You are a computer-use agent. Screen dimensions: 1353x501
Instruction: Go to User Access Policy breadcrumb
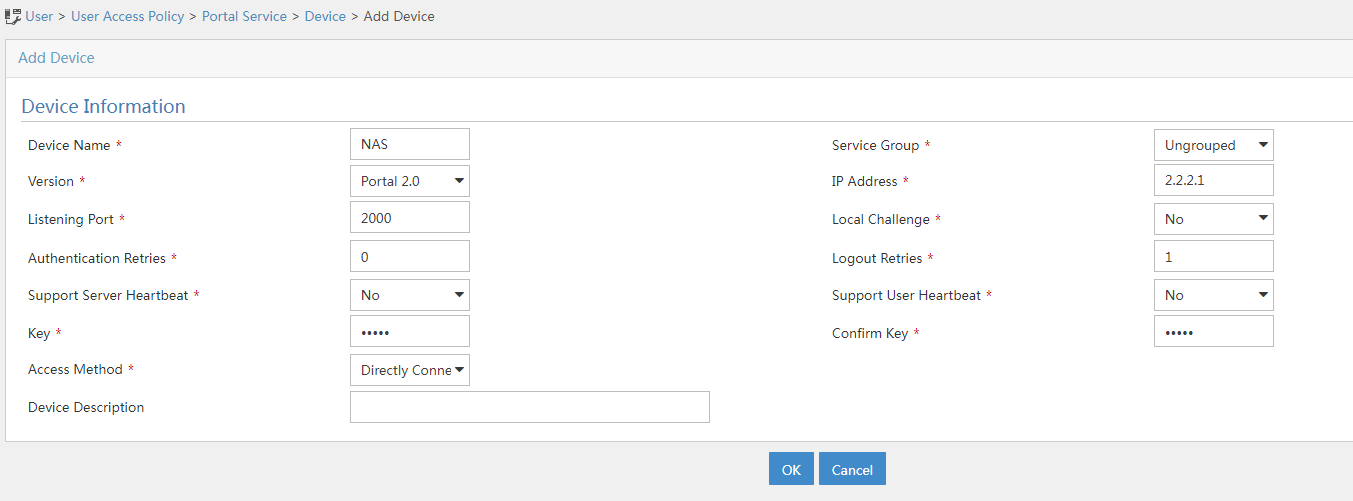click(x=128, y=16)
